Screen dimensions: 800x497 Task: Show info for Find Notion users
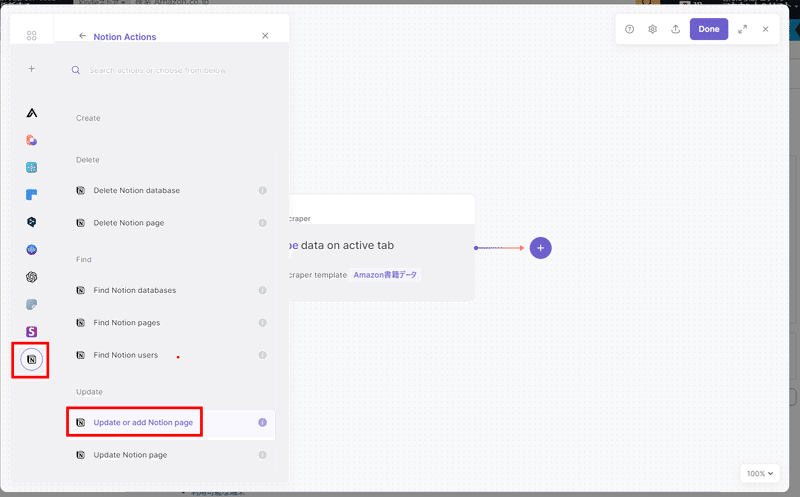coord(262,355)
